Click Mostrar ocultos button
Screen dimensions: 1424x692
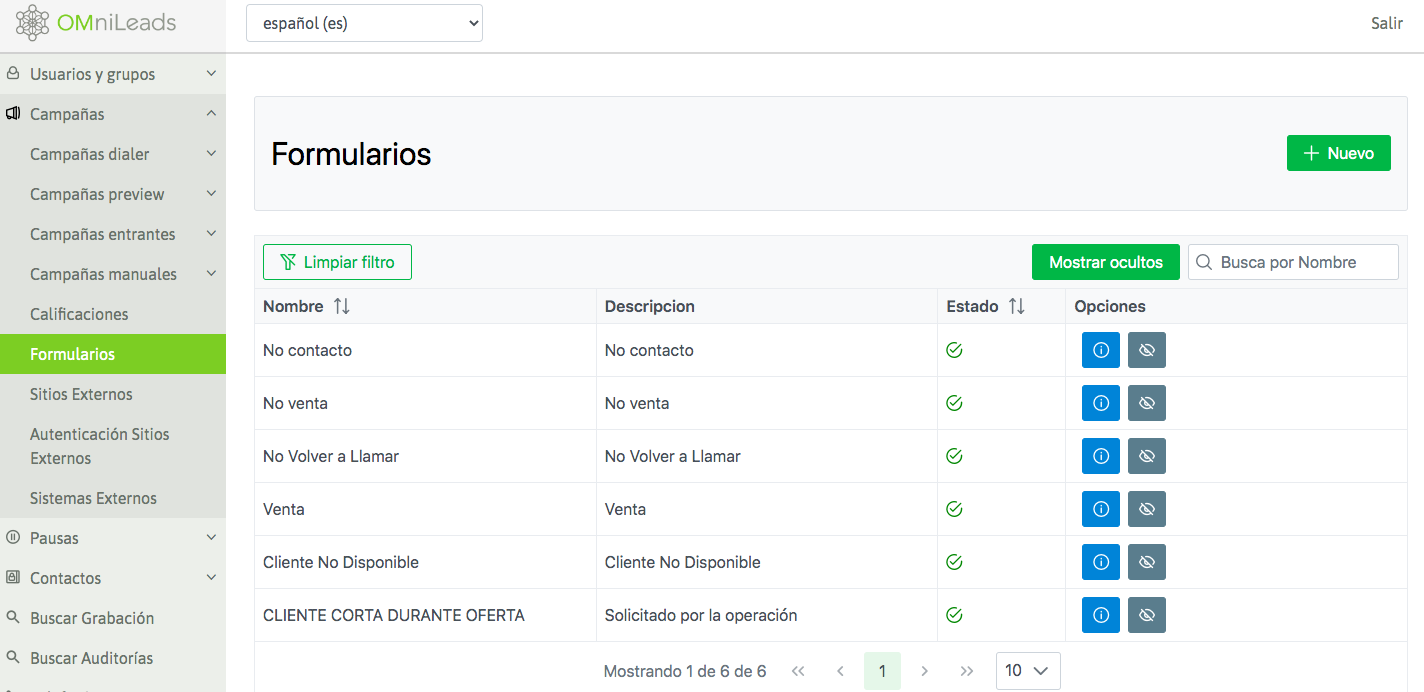pos(1105,262)
